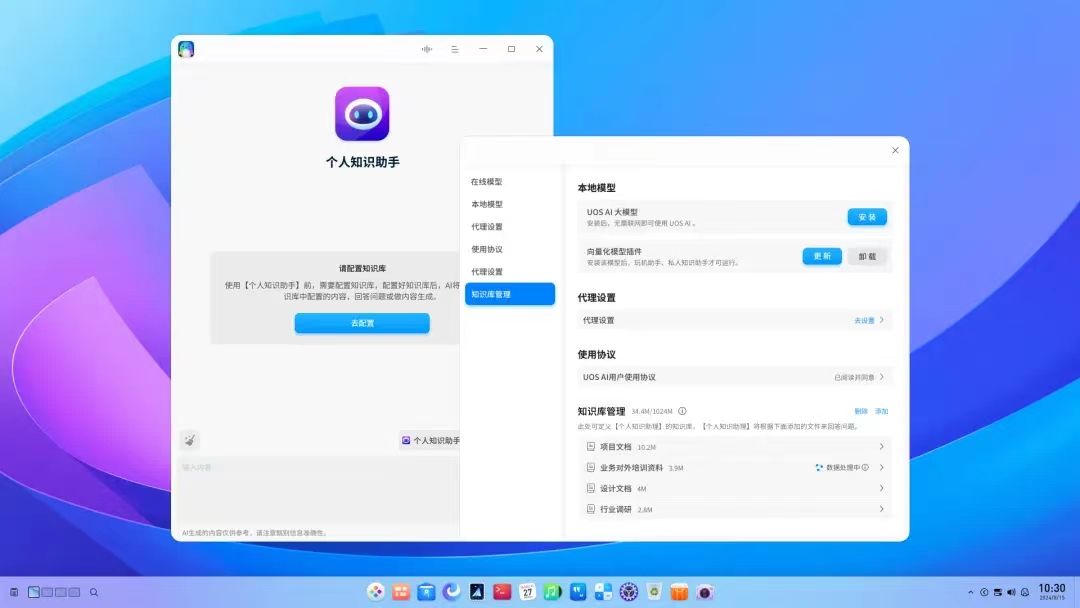Image resolution: width=1080 pixels, height=608 pixels.
Task: Click the 项目文档 file name
Action: [x=616, y=447]
